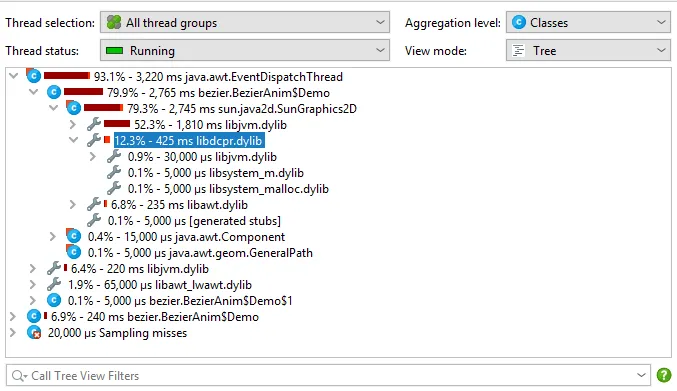This screenshot has height=391, width=677.
Task: Click the Tree view mode icon
Action: pyautogui.click(x=518, y=50)
